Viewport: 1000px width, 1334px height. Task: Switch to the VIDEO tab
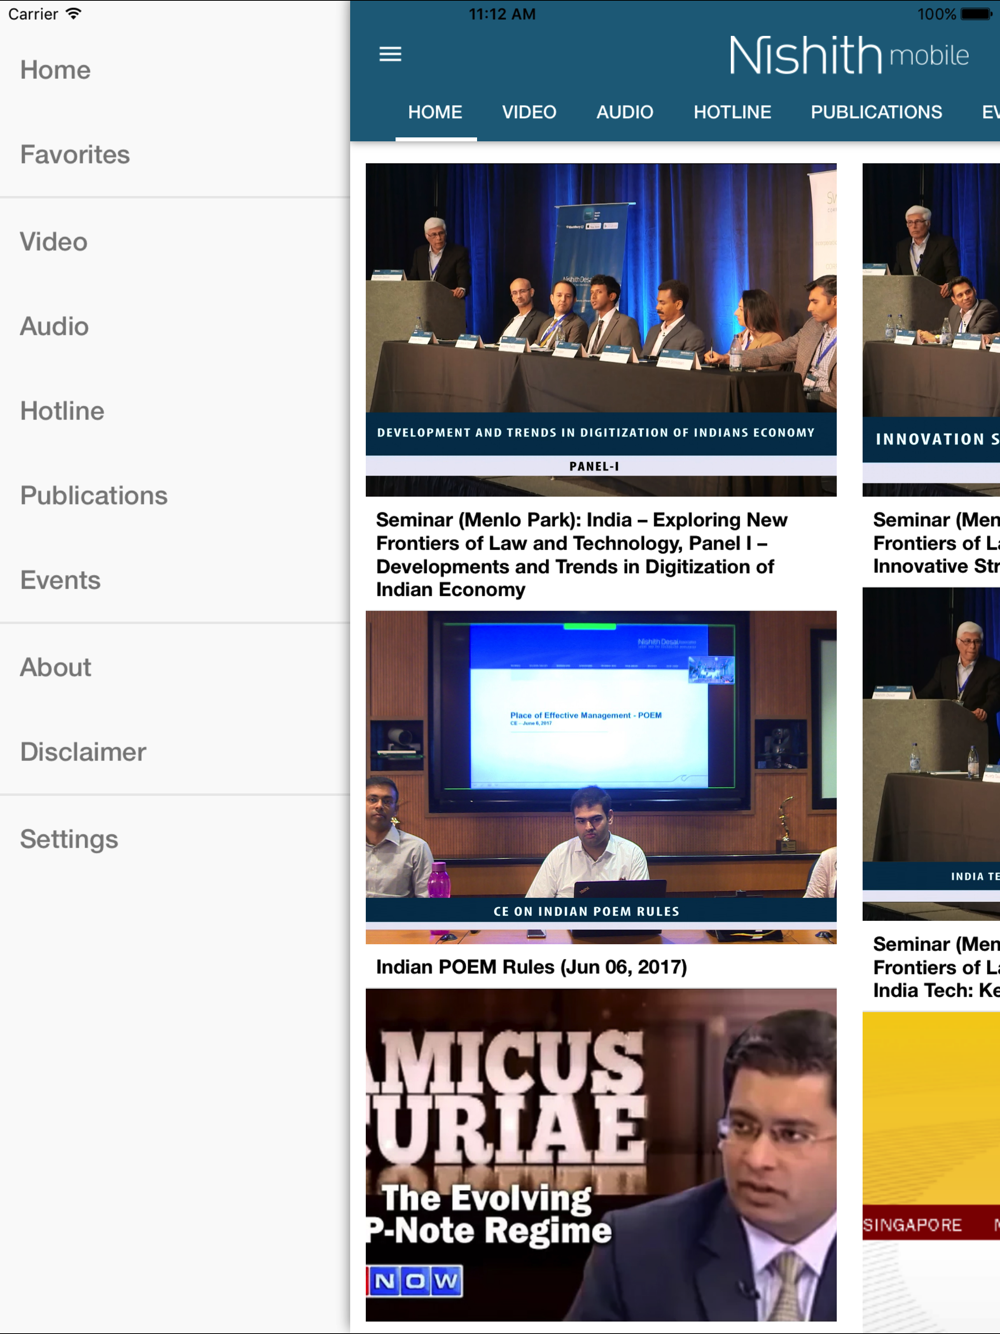tap(529, 113)
